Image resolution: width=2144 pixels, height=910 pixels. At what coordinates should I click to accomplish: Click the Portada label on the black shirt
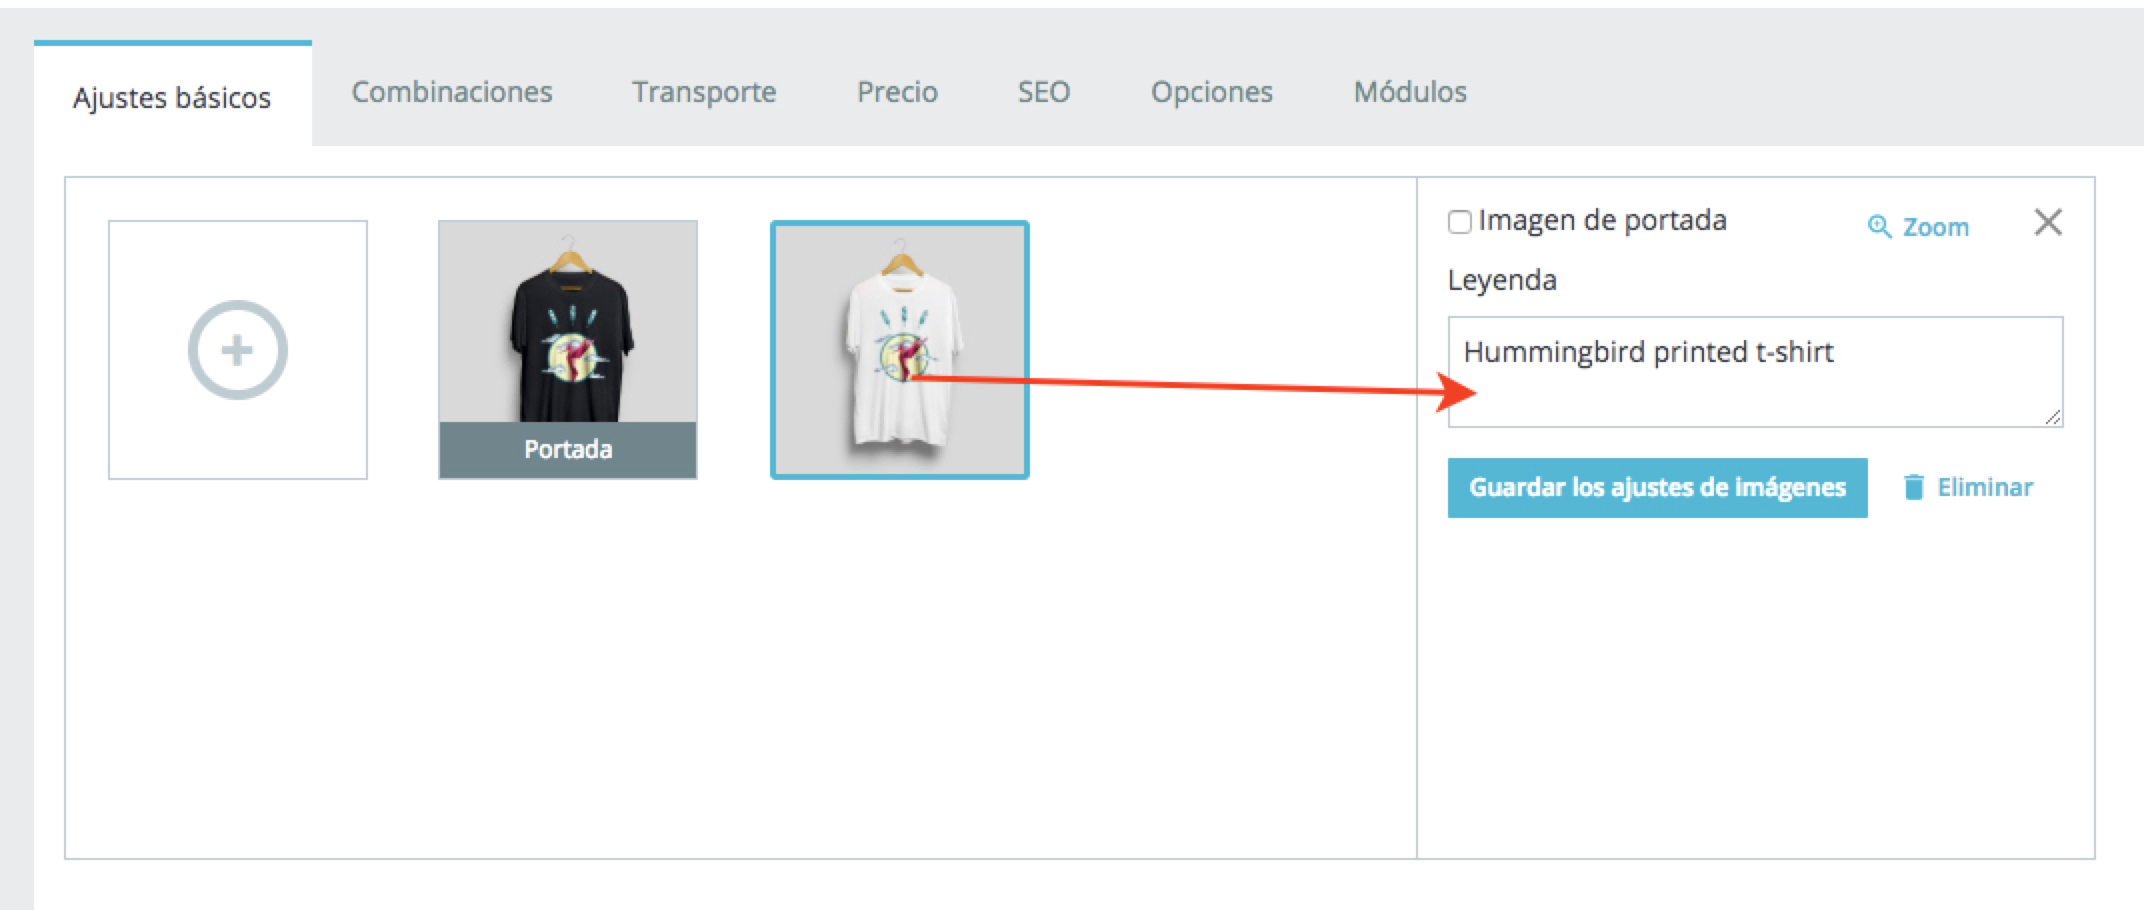[x=568, y=450]
